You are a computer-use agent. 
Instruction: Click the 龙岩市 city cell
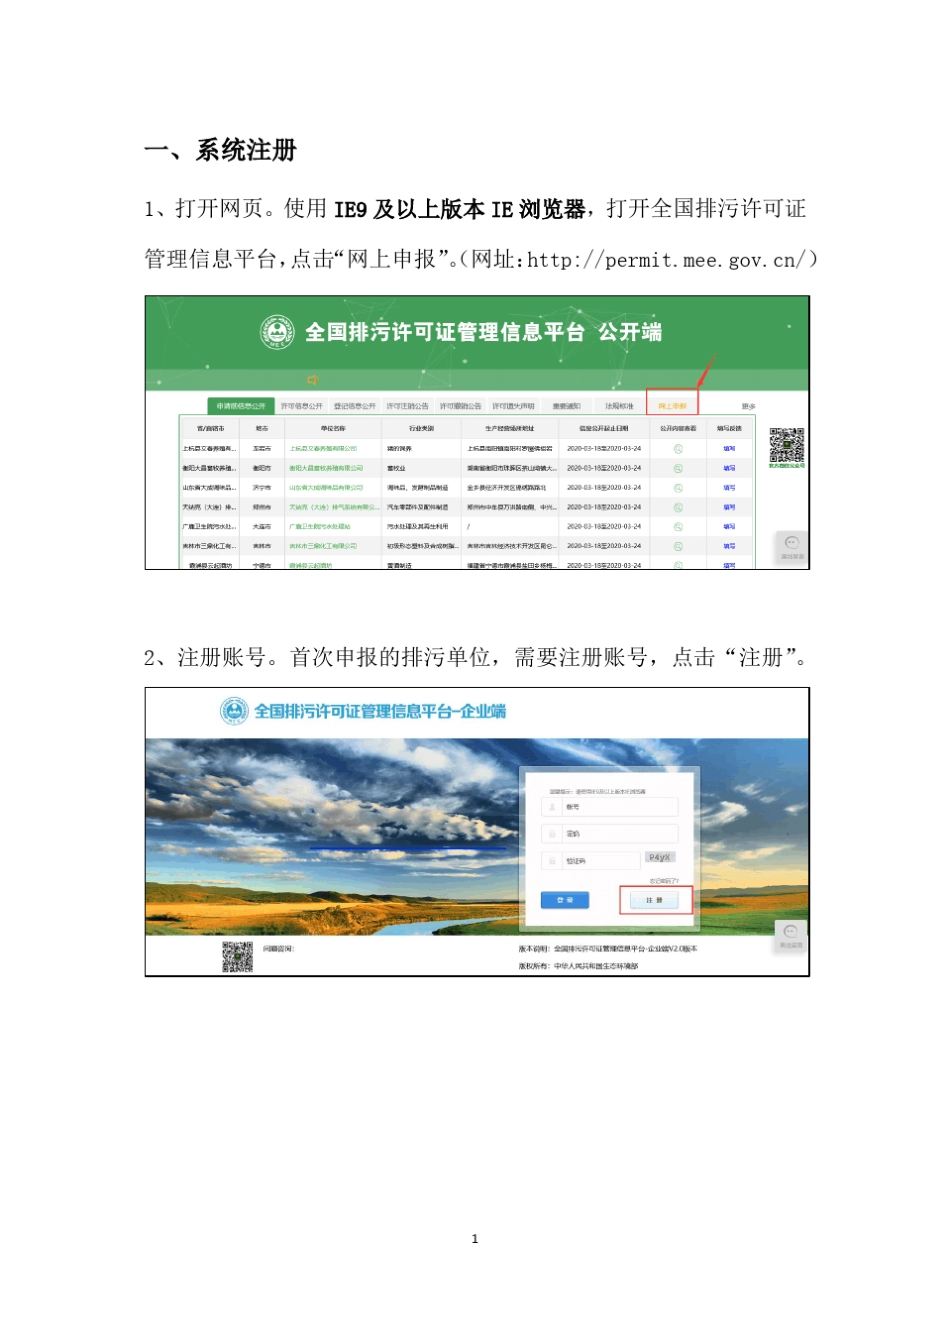pyautogui.click(x=261, y=449)
